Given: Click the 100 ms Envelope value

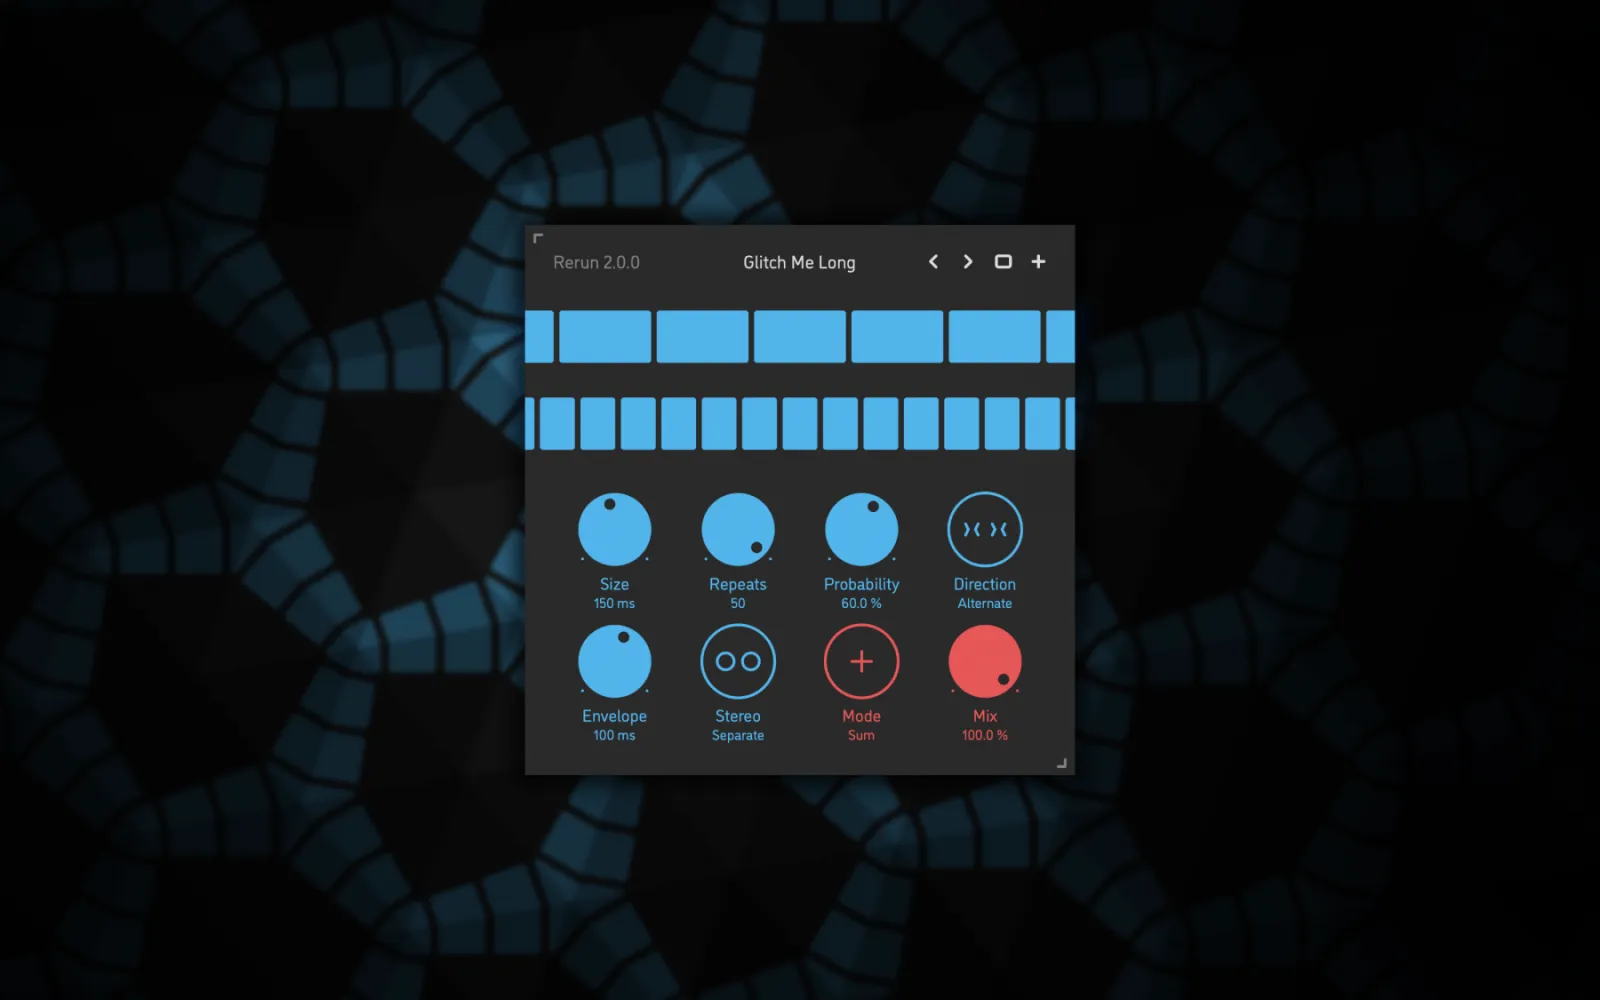Looking at the screenshot, I should tap(614, 736).
